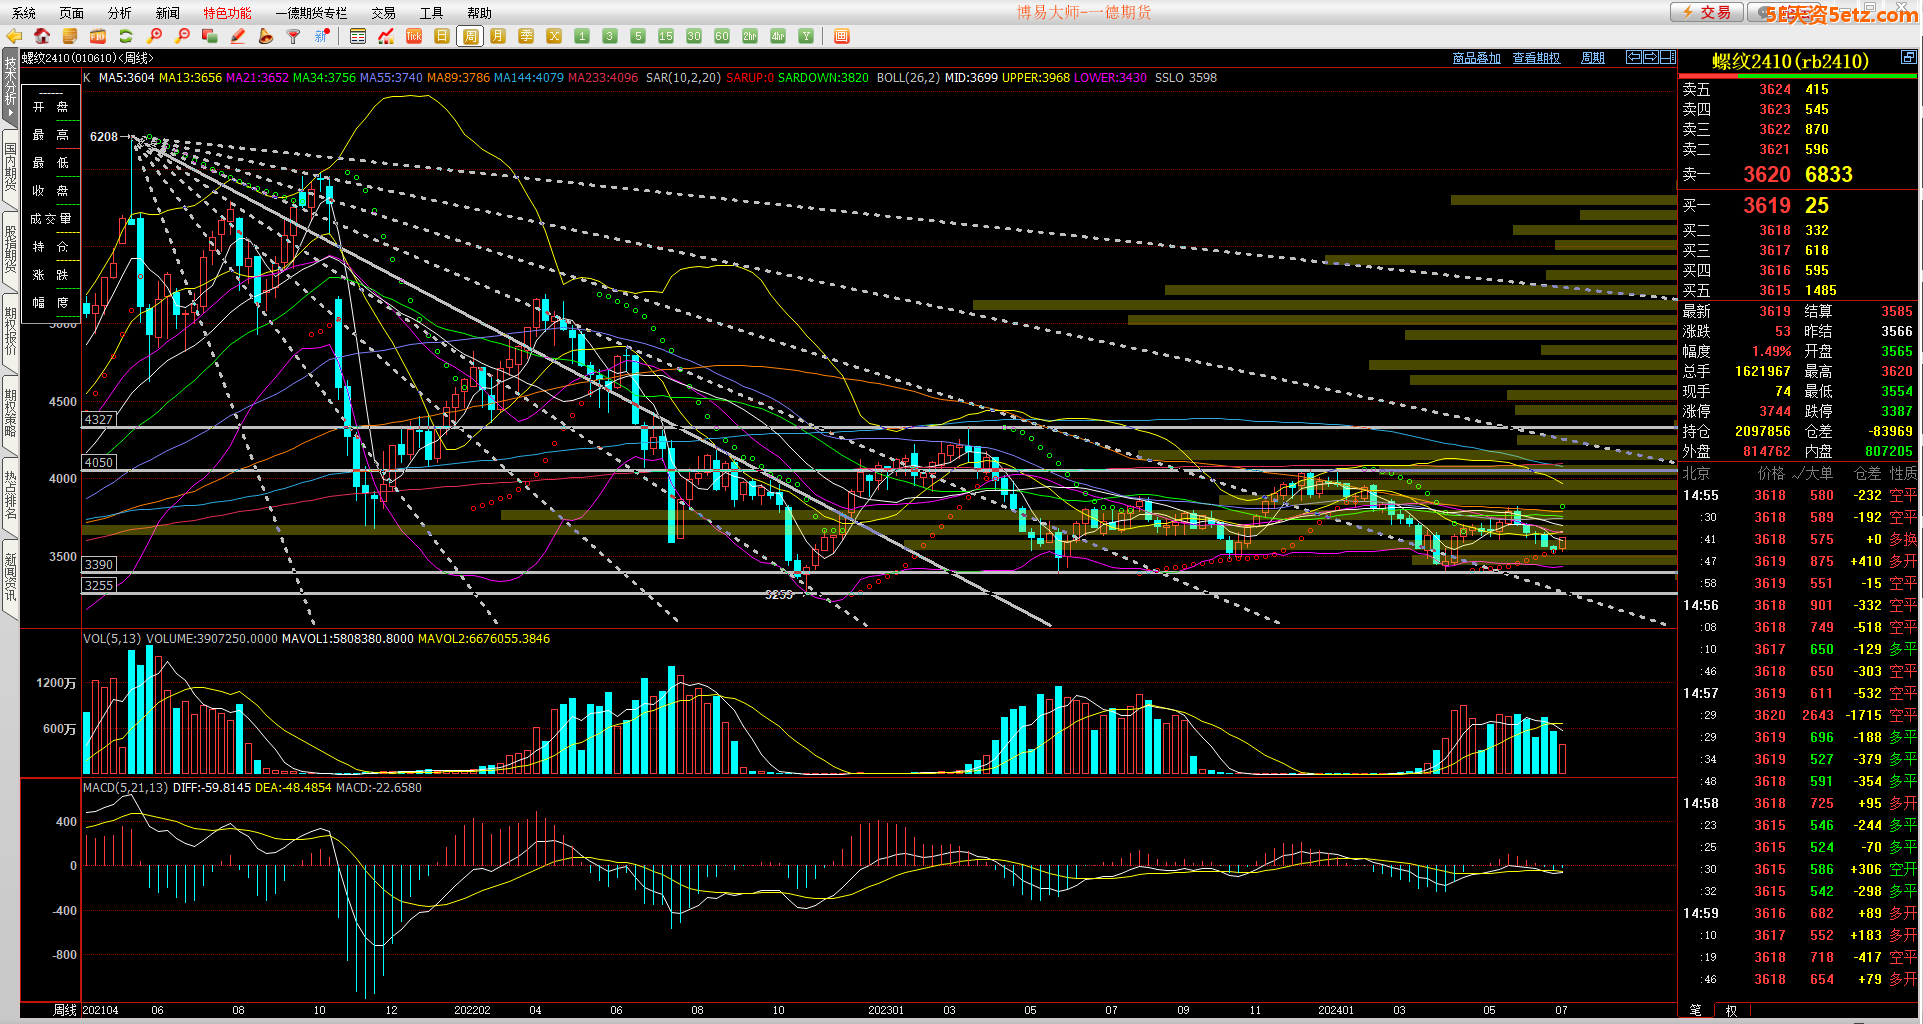Select monthly '月' period
Image resolution: width=1923 pixels, height=1024 pixels.
[x=498, y=36]
